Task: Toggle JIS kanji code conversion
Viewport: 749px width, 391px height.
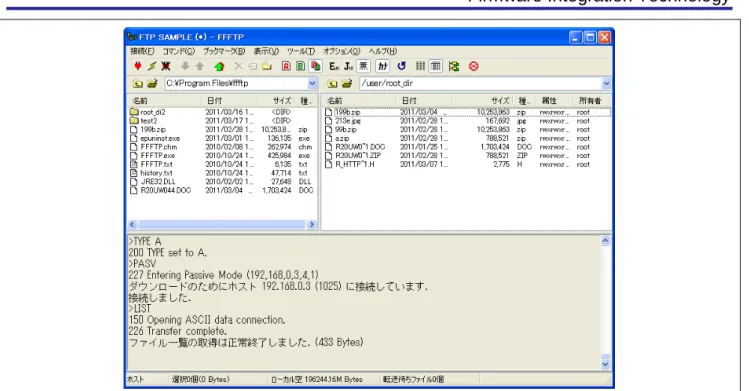Action: pos(349,66)
